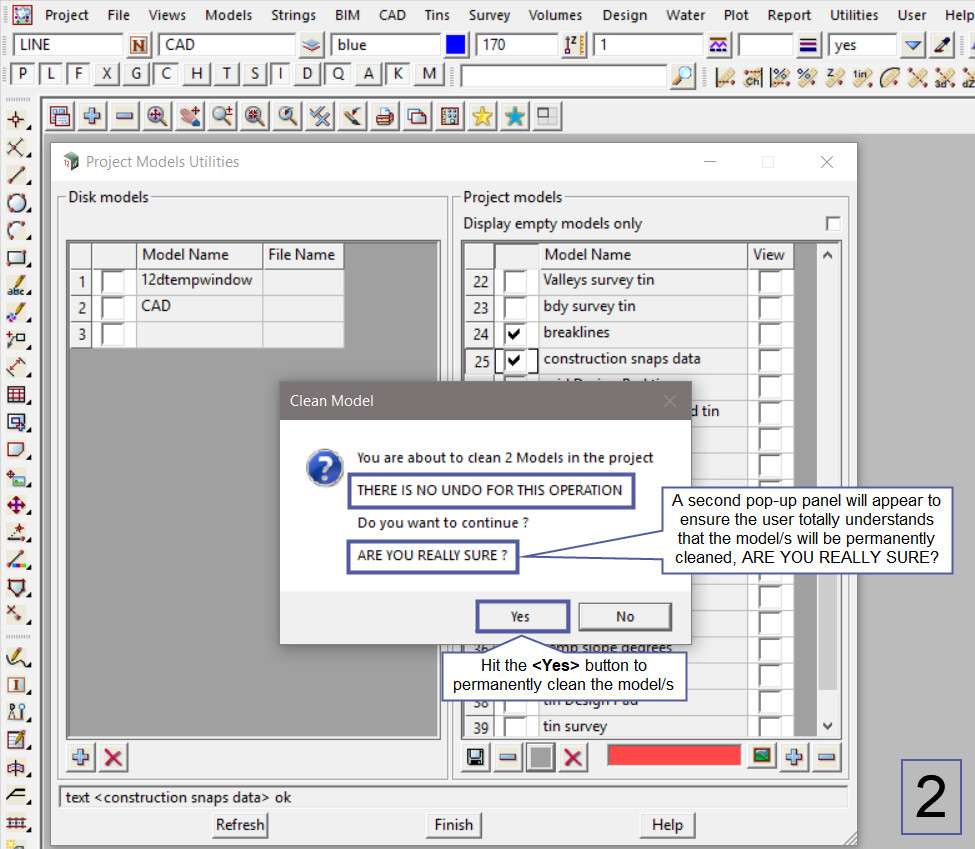Viewport: 975px width, 849px height.
Task: Click the yellow star icon in view toolbar
Action: pyautogui.click(x=482, y=117)
